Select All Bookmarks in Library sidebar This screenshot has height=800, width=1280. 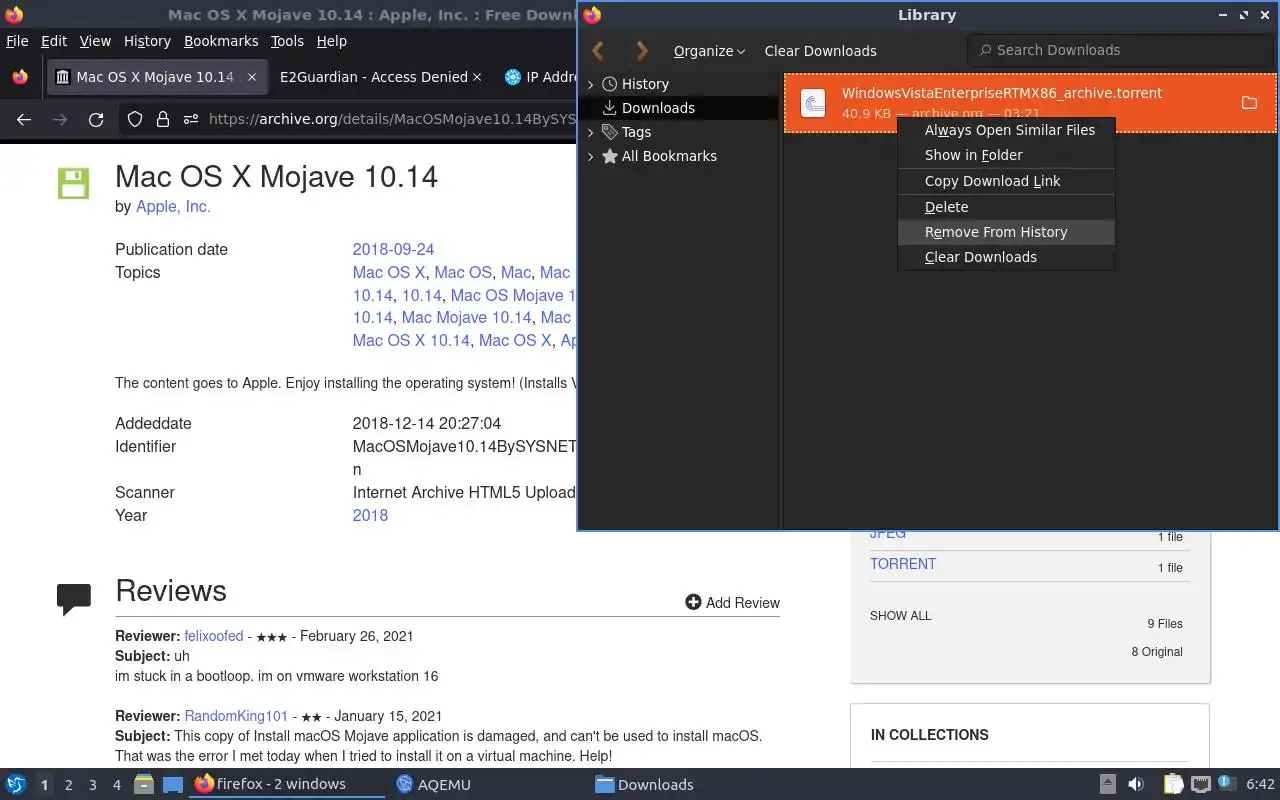pos(669,156)
